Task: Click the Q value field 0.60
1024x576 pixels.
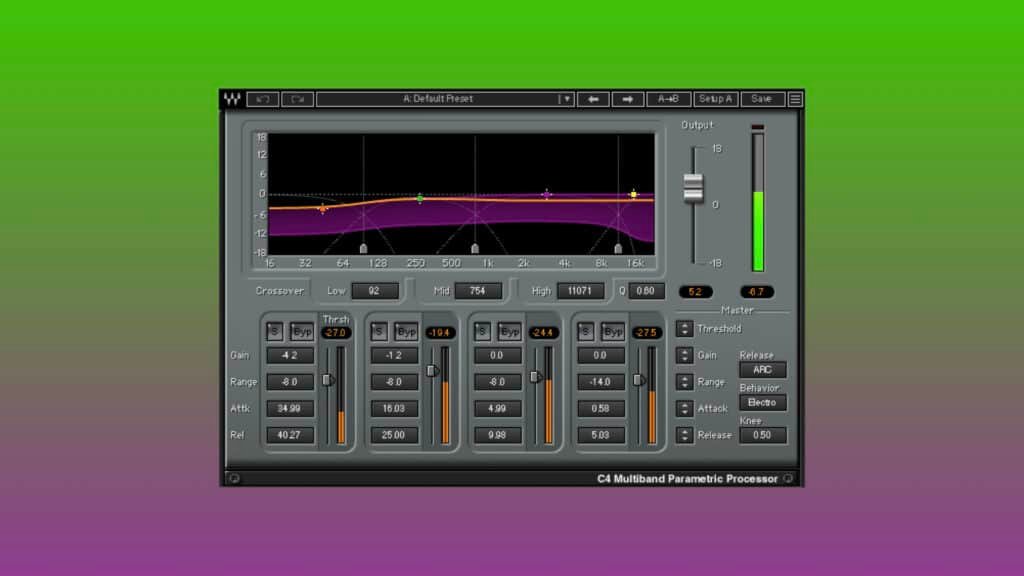Action: click(646, 291)
